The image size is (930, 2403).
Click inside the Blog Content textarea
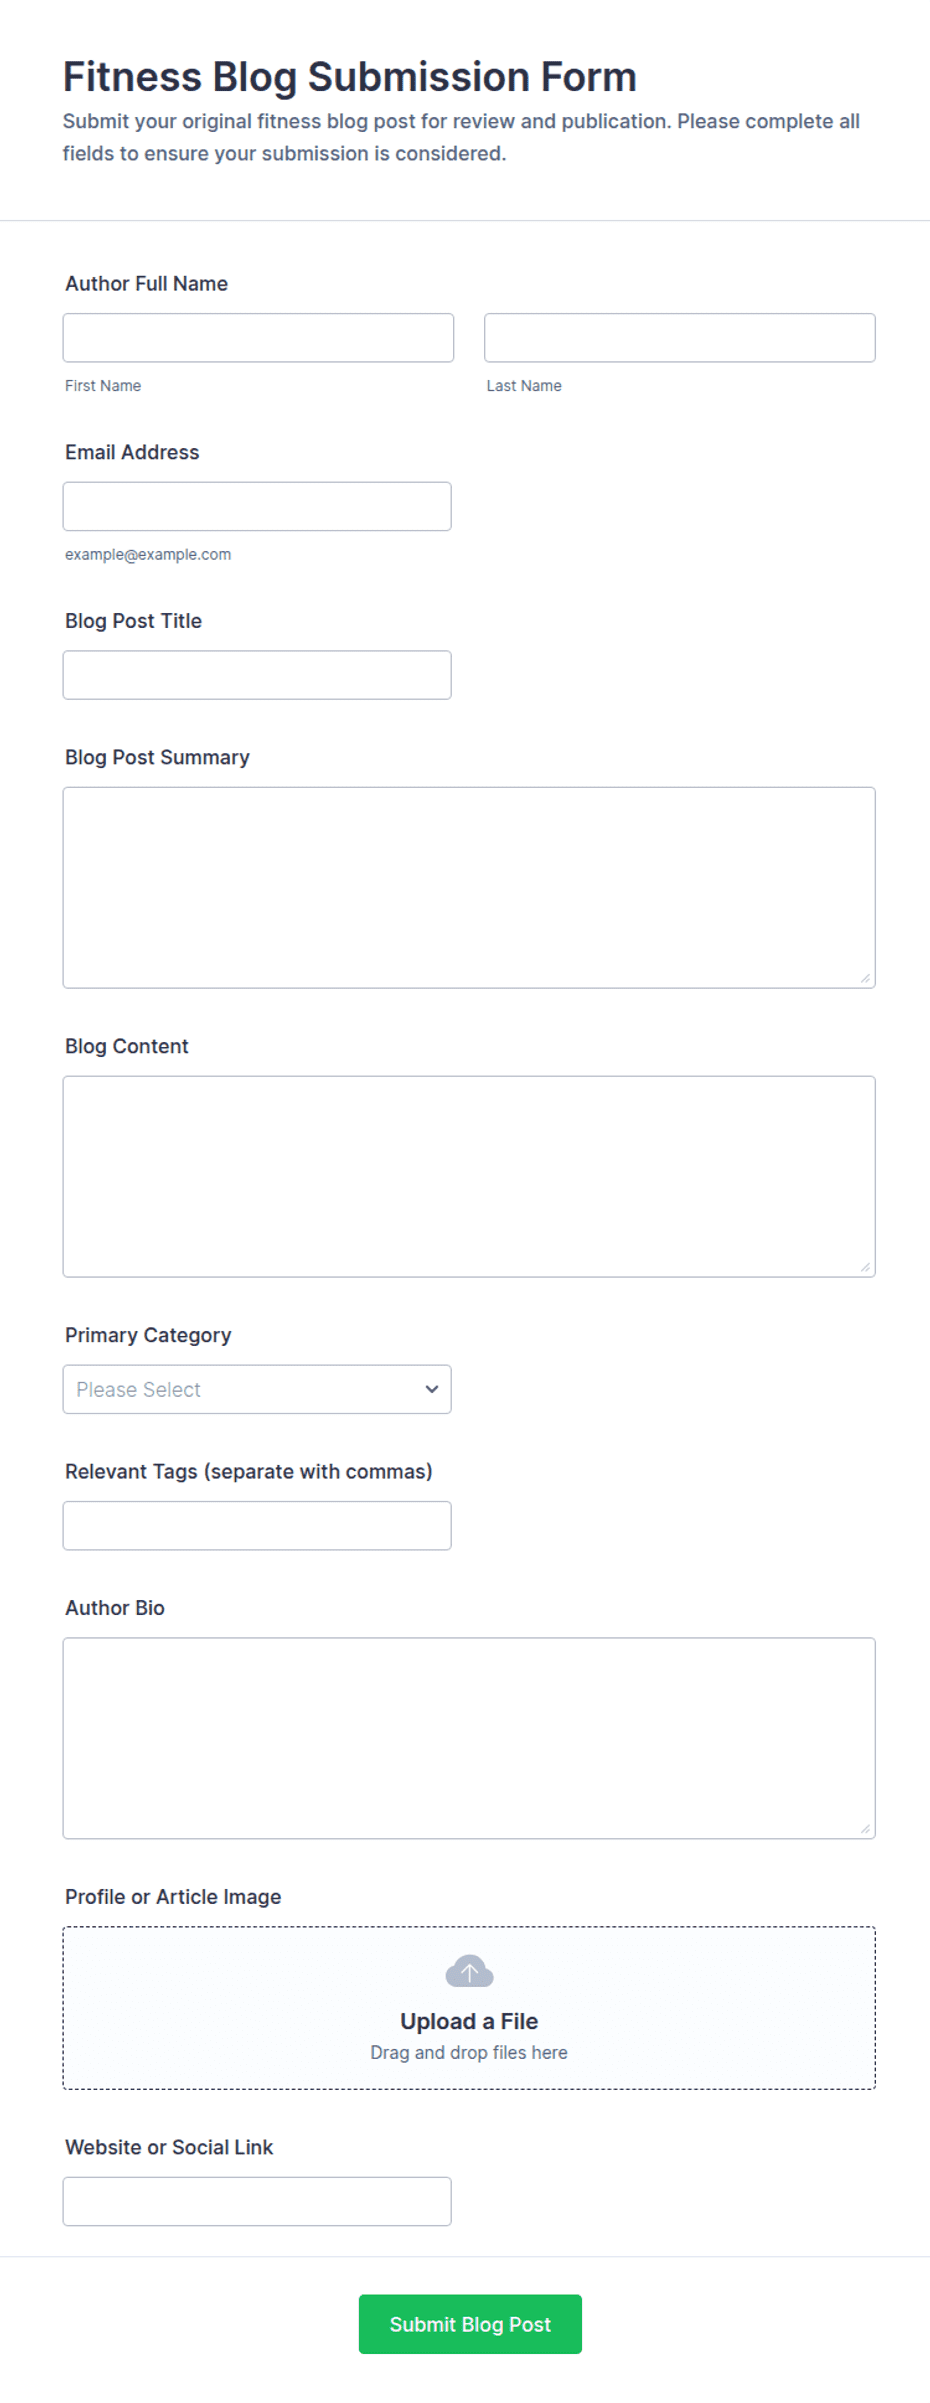(469, 1177)
